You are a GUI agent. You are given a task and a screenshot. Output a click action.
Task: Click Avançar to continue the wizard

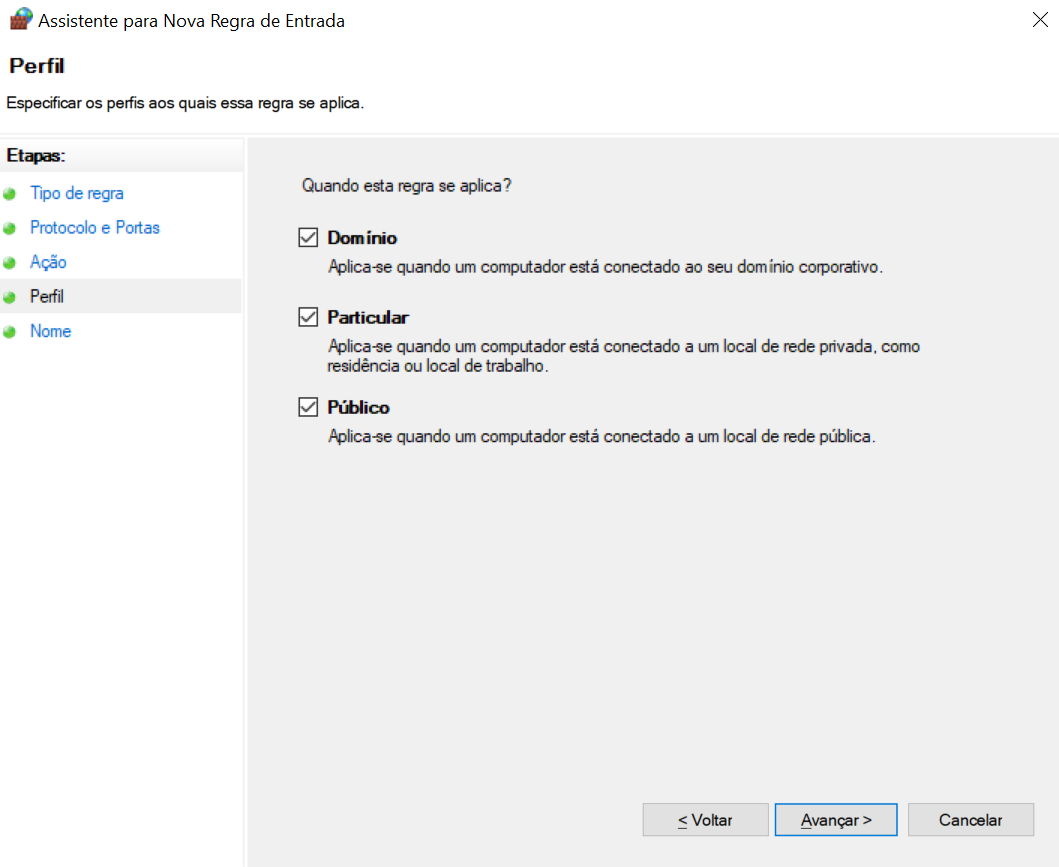[x=836, y=820]
